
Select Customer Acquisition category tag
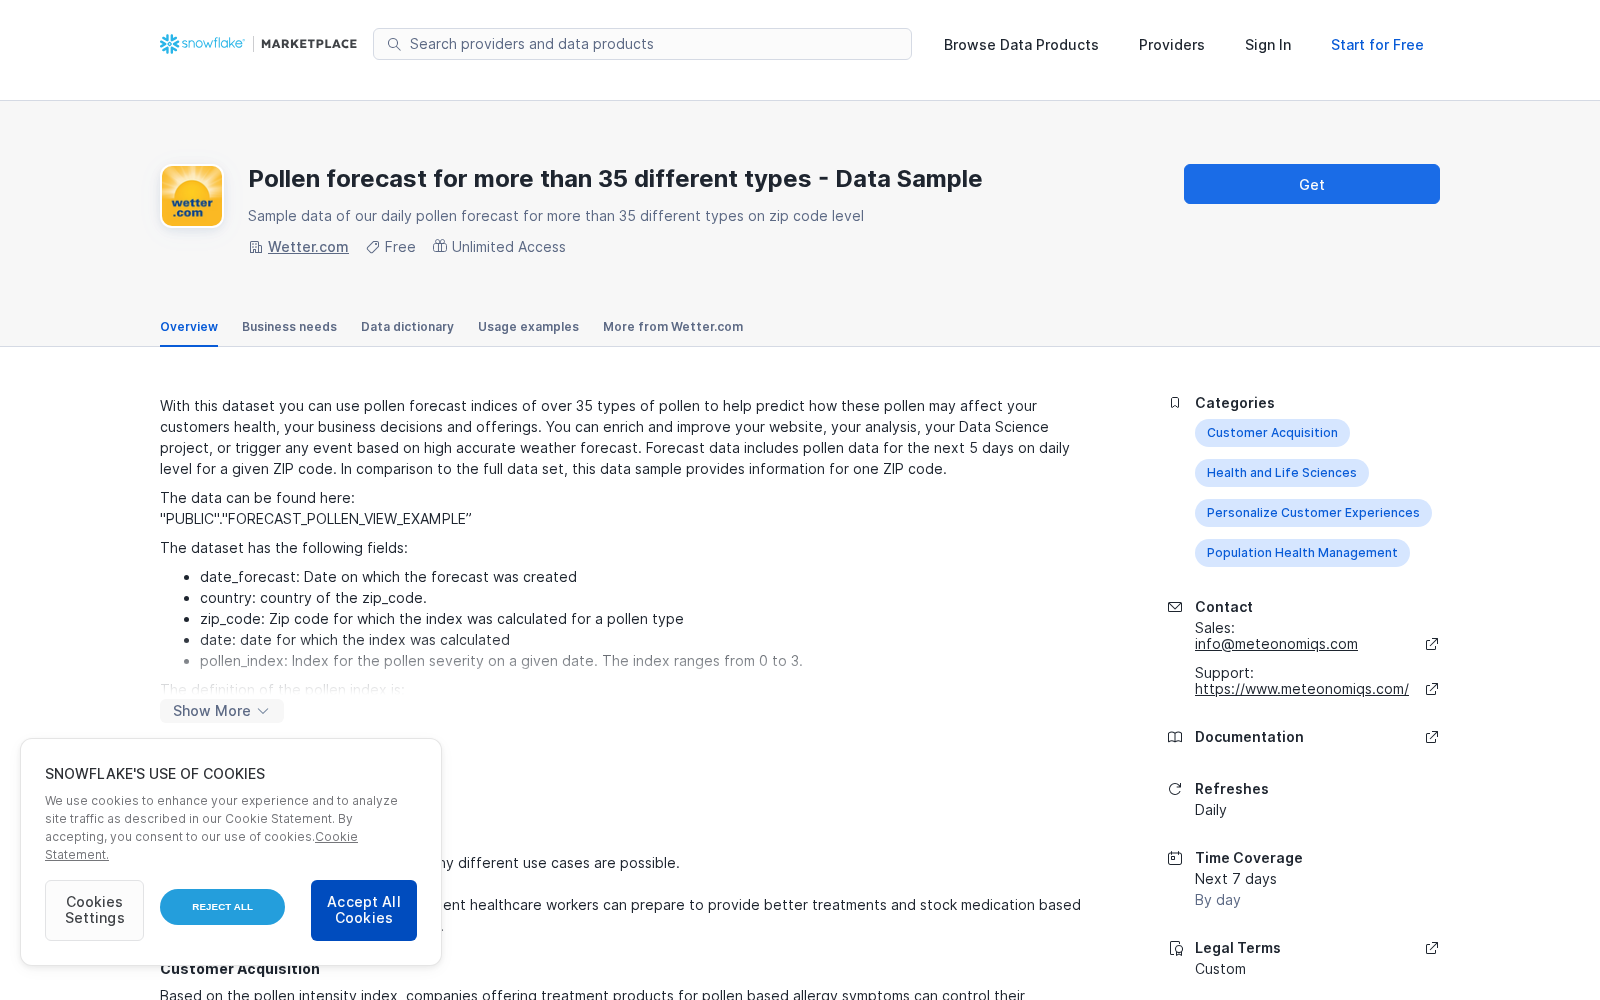coord(1272,433)
